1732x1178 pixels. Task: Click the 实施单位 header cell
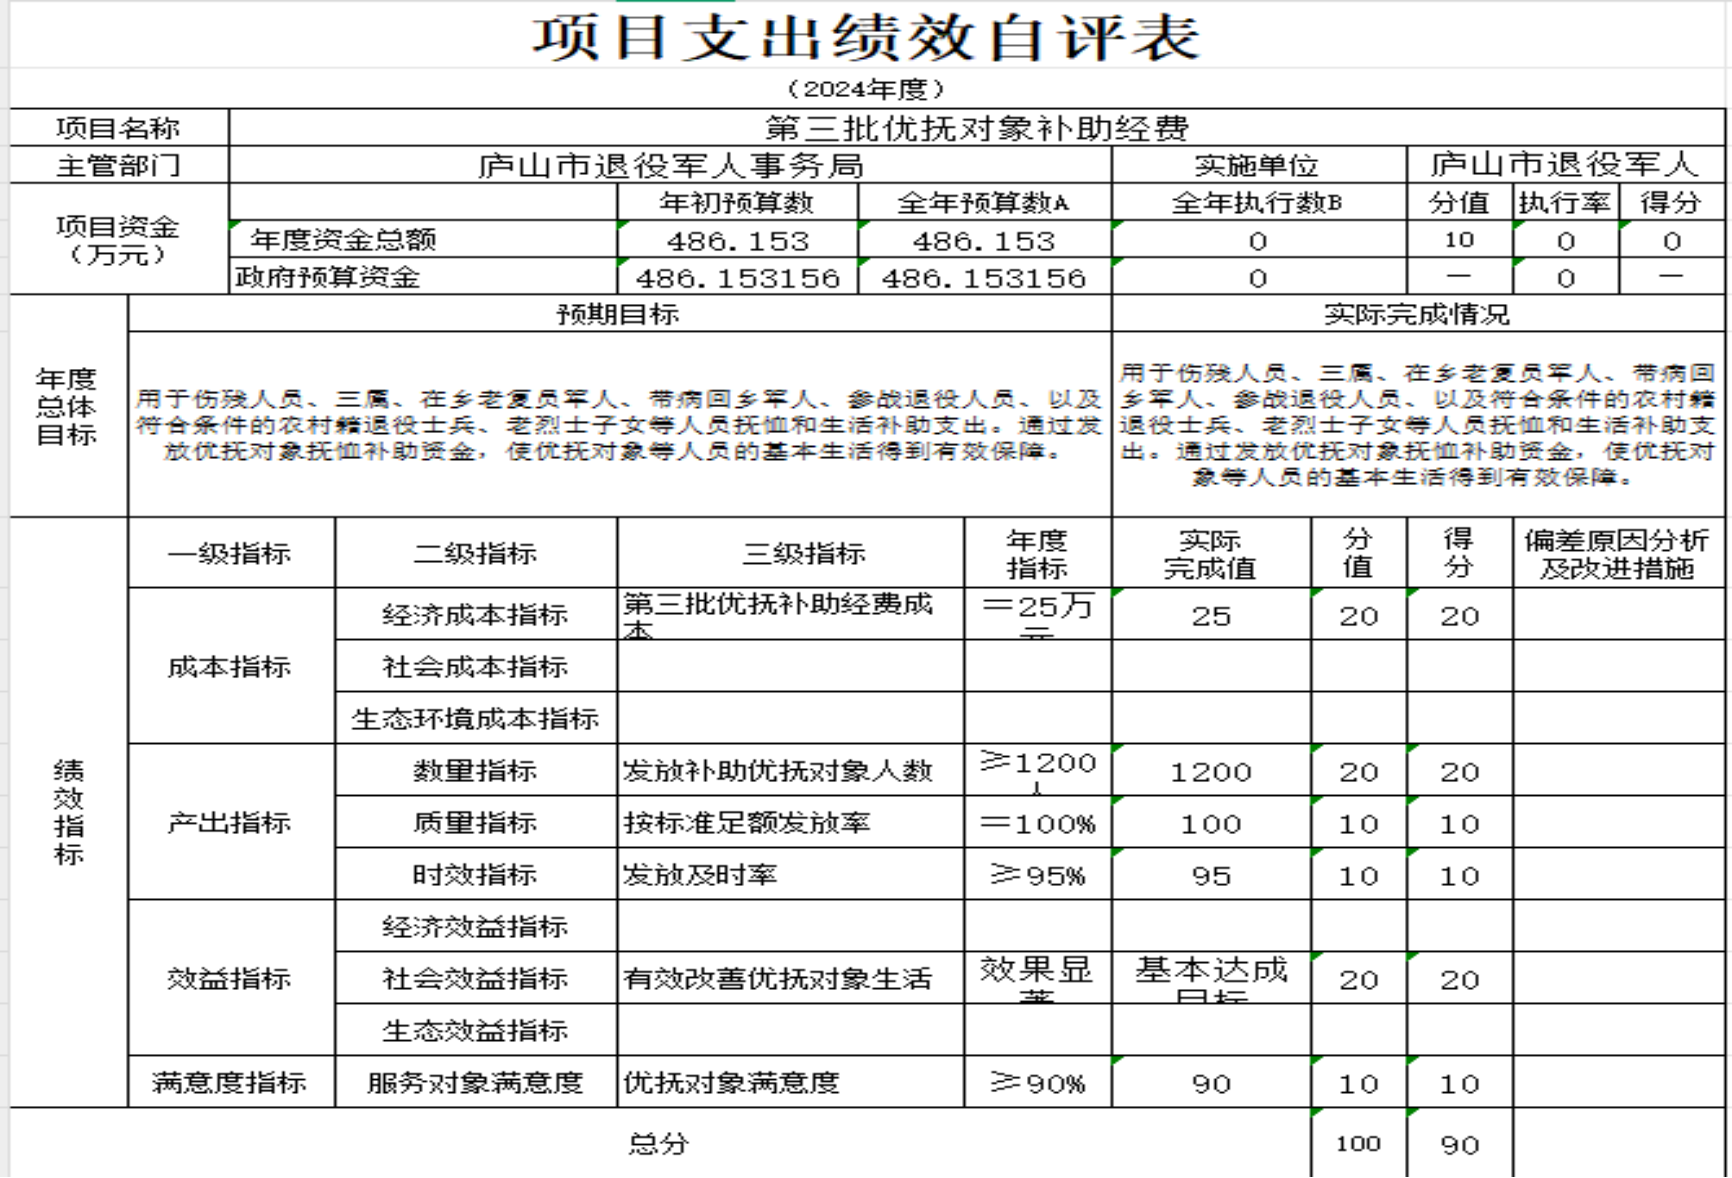[1257, 165]
